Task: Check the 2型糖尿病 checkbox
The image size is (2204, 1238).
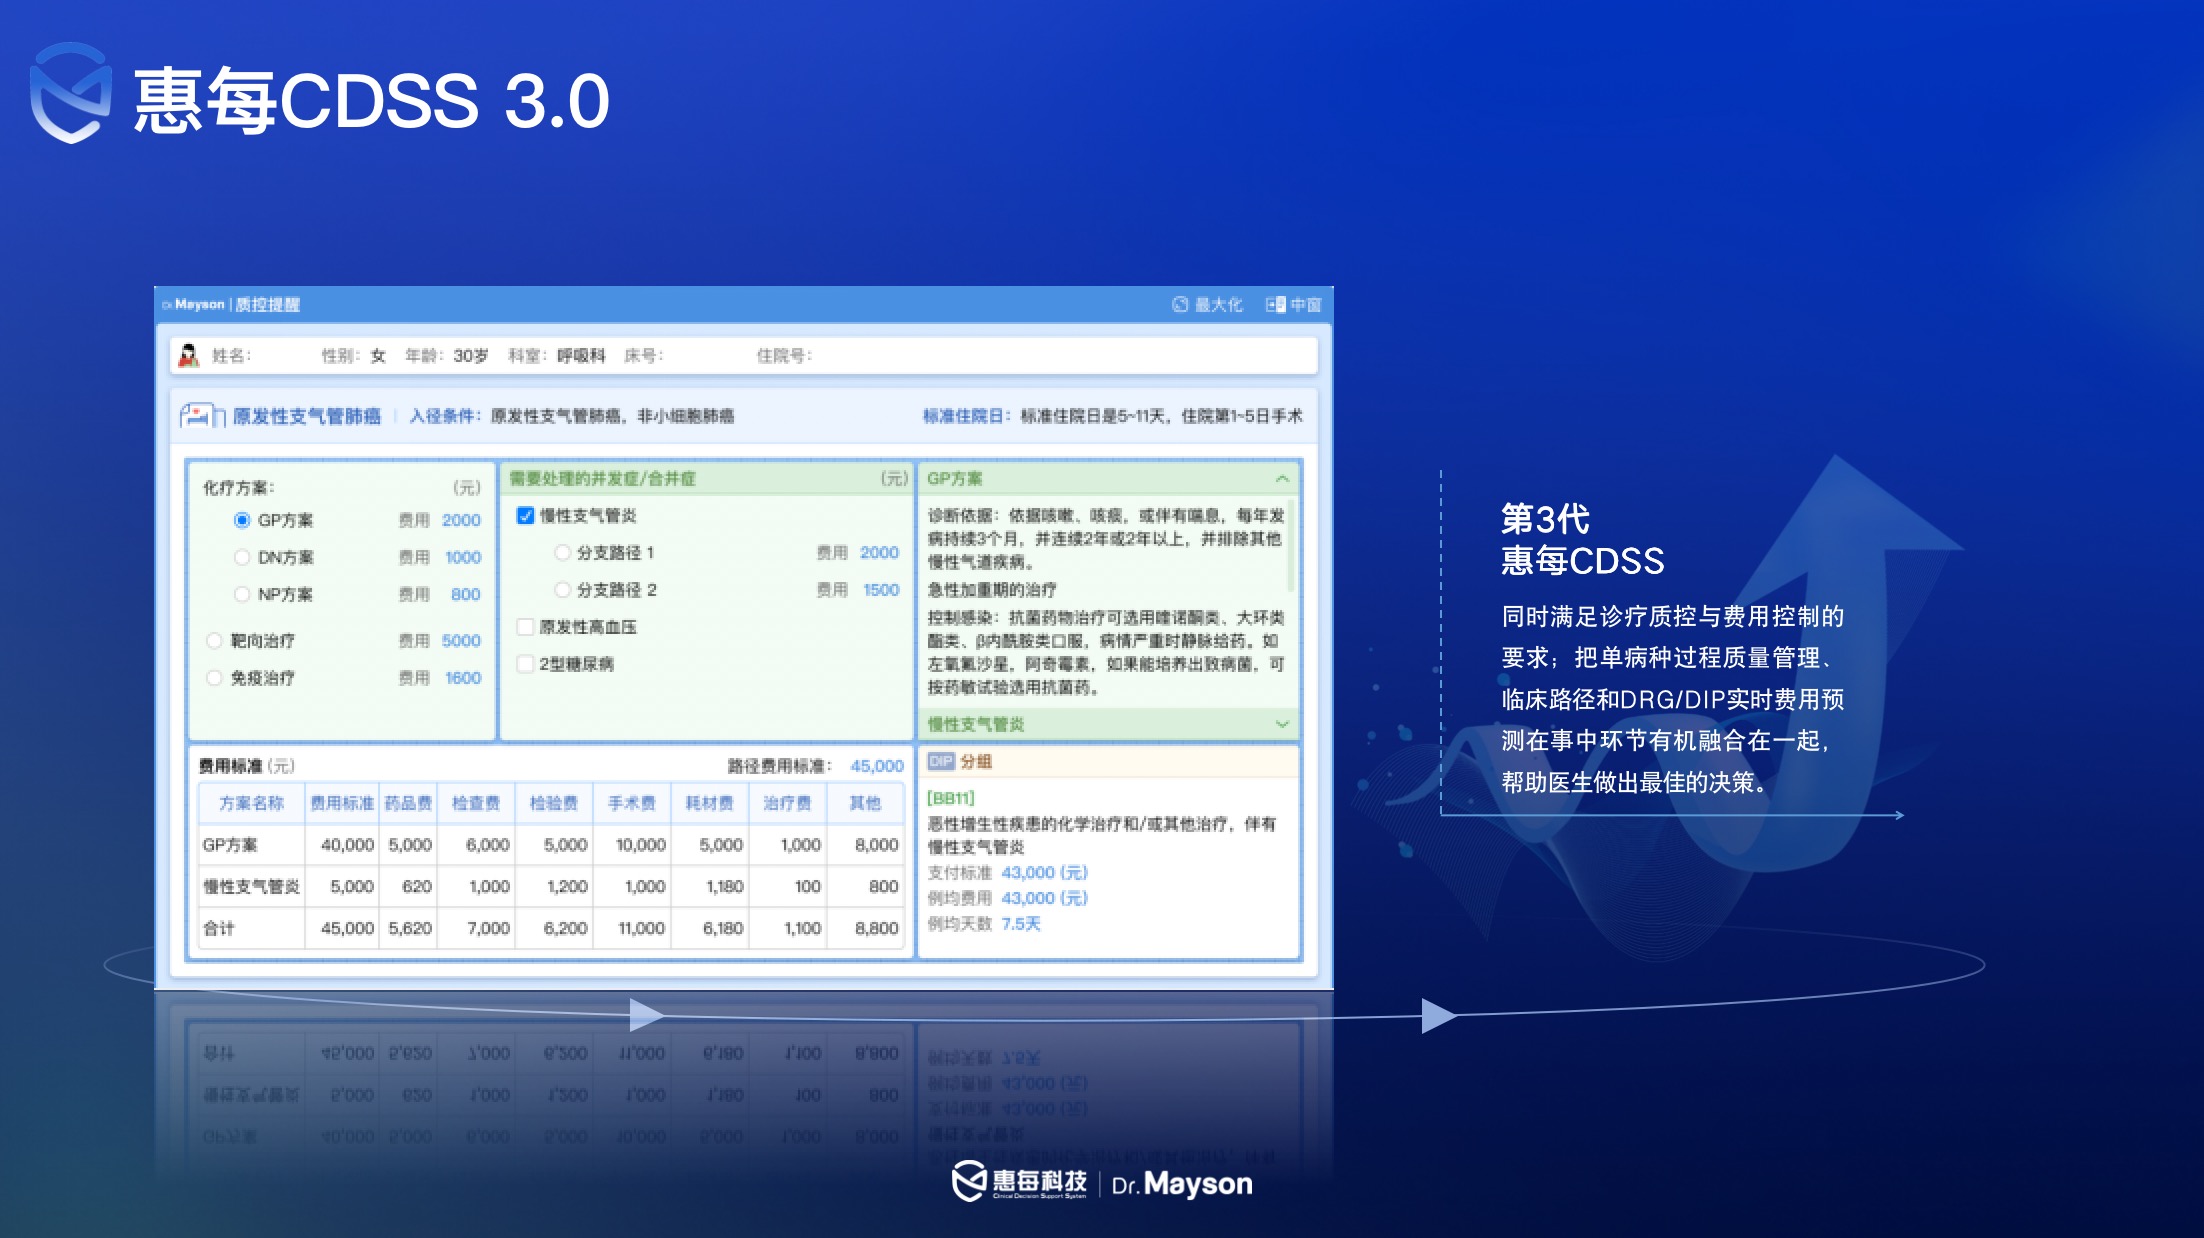Action: (x=525, y=663)
